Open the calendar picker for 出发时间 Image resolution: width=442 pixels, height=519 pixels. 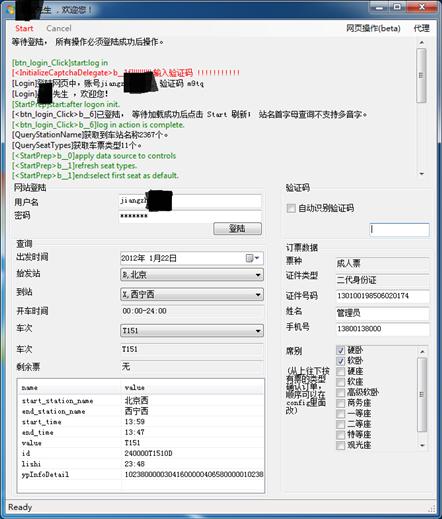click(252, 258)
